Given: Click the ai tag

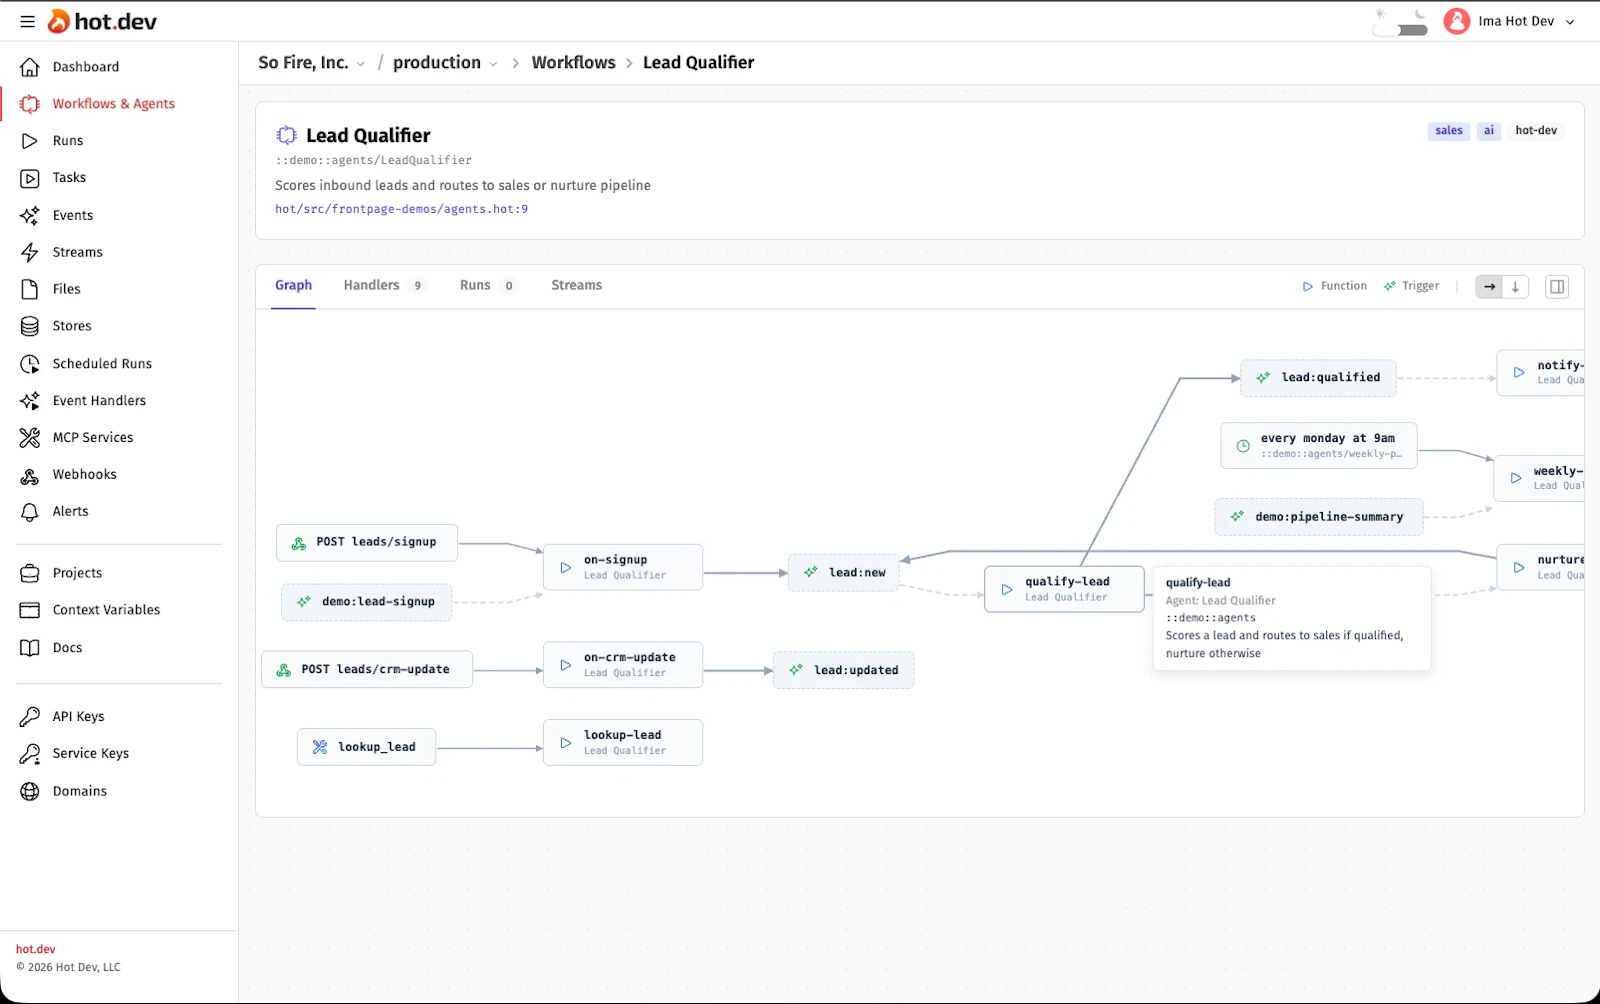Looking at the screenshot, I should click(x=1488, y=131).
